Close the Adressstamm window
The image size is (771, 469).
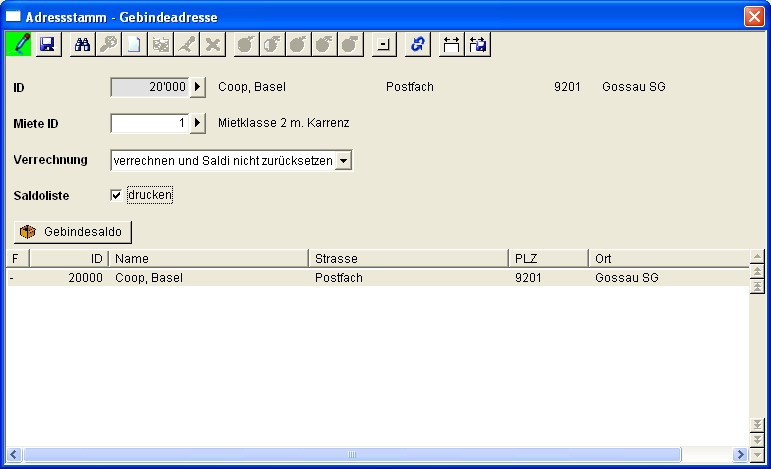click(754, 16)
